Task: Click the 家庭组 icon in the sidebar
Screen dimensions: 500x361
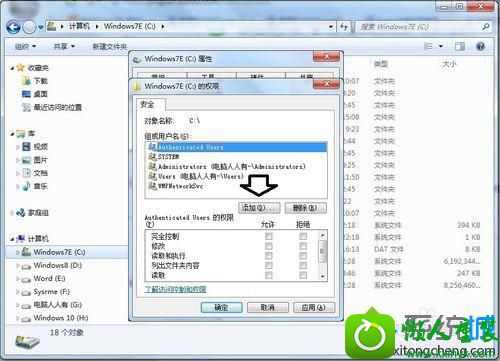Action: tap(21, 212)
